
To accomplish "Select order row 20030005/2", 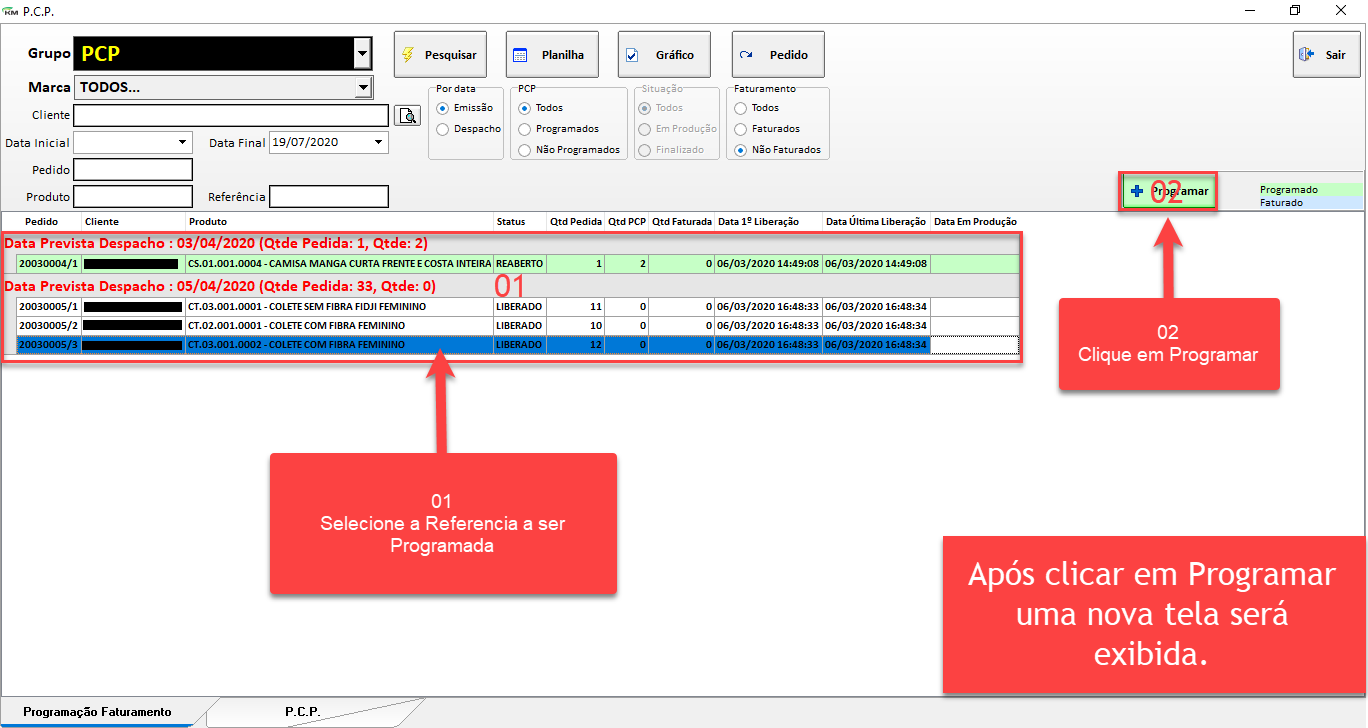I will coord(518,325).
